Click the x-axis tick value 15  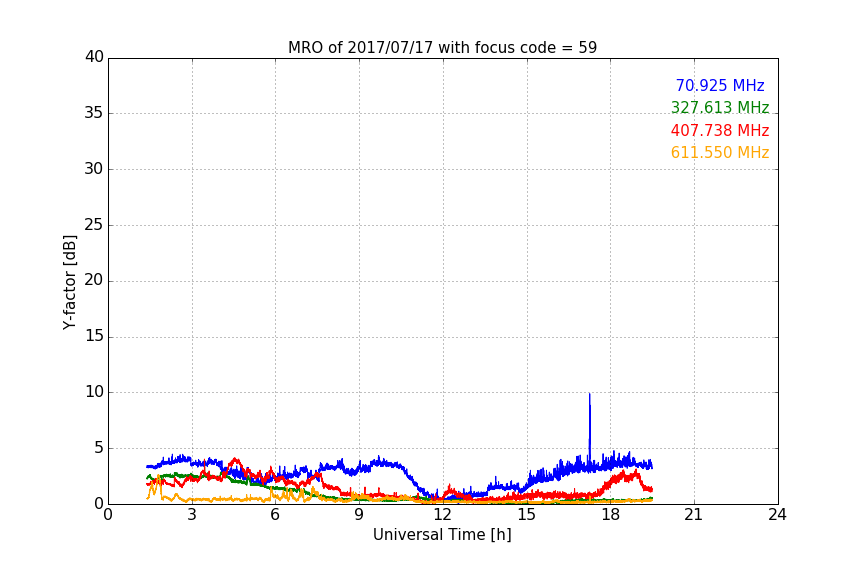tap(526, 515)
